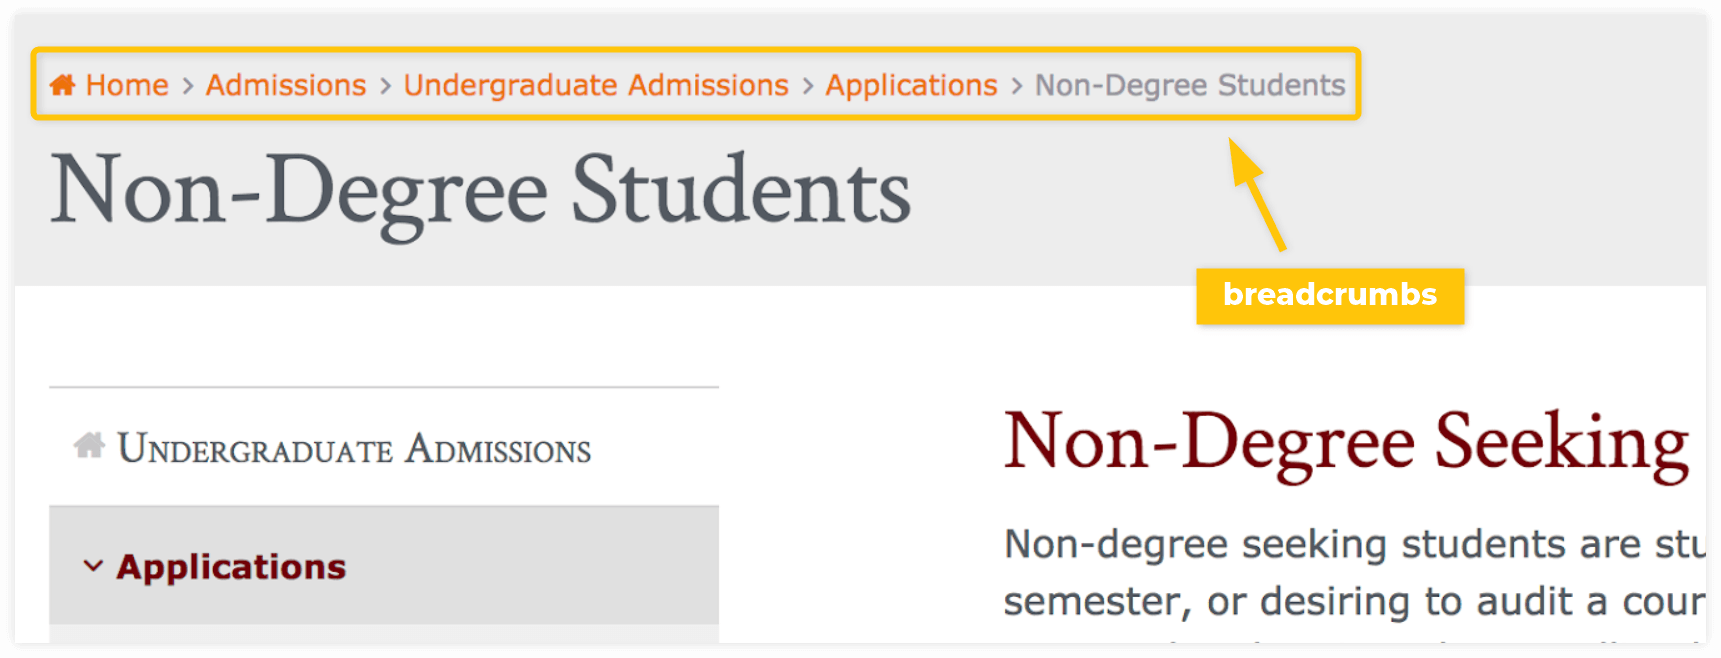Go to the Admissions breadcrumb link
Image resolution: width=1721 pixels, height=658 pixels.
click(286, 85)
